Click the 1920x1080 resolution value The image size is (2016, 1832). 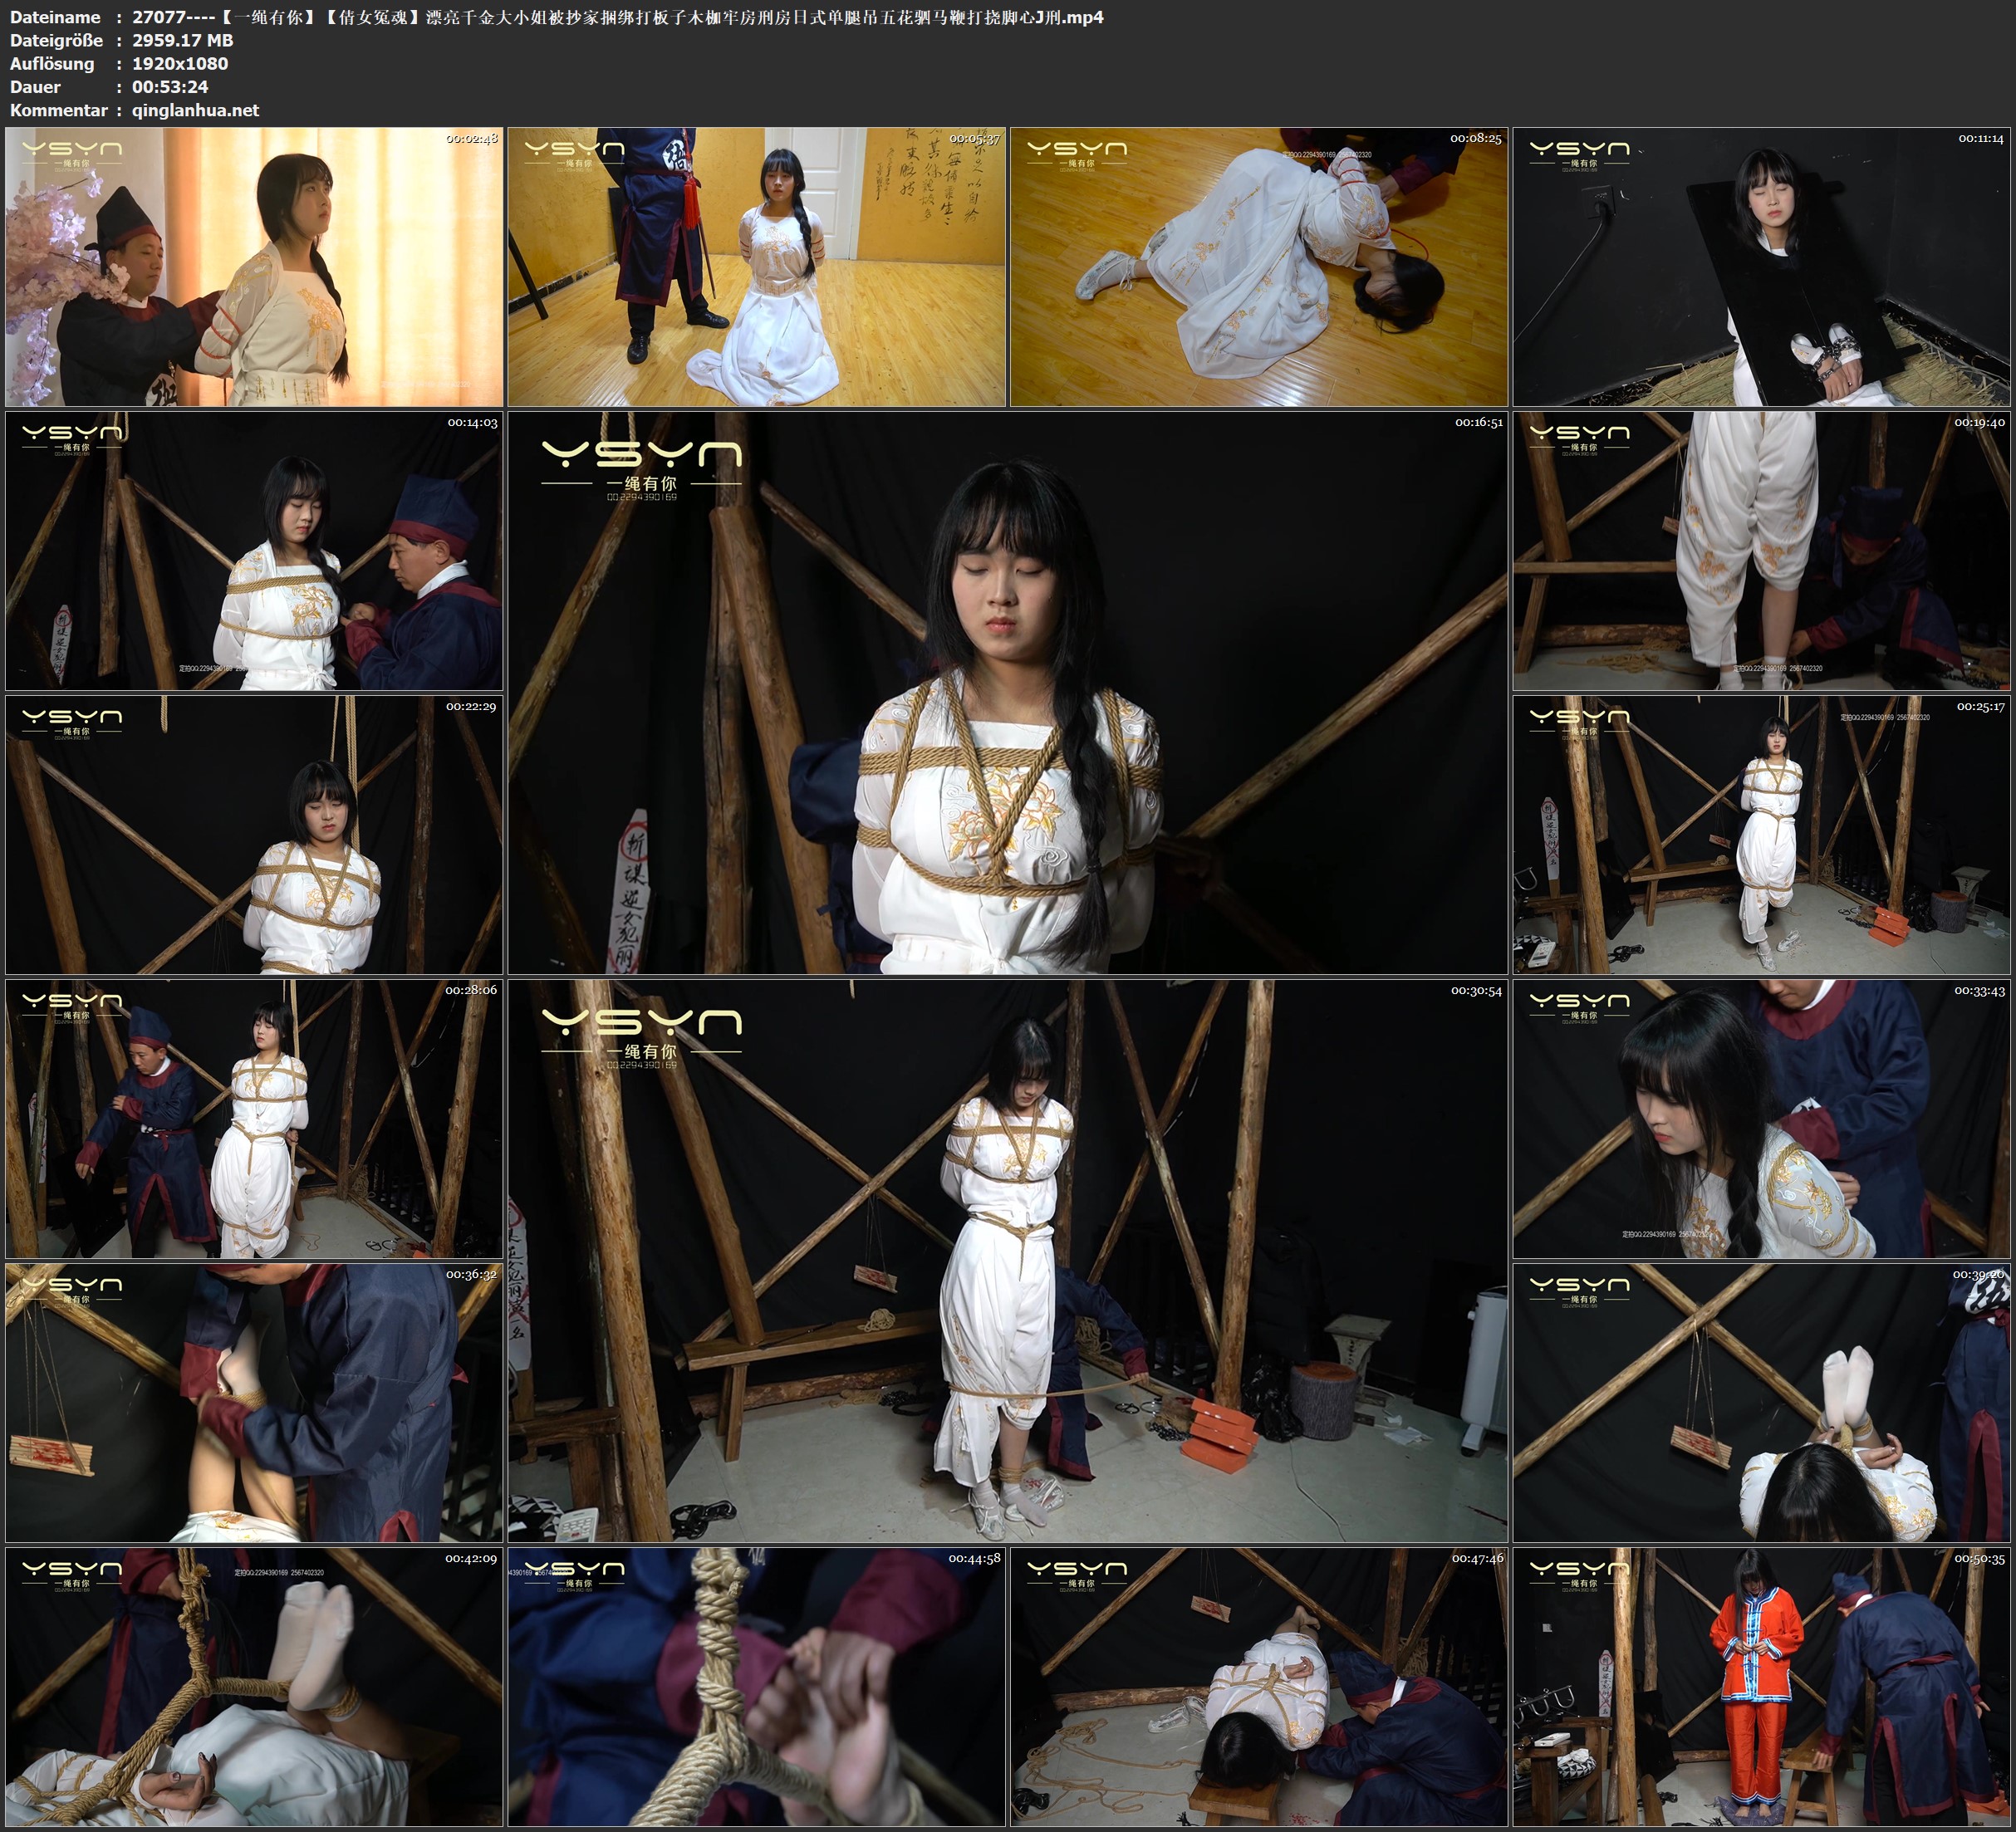pos(180,63)
